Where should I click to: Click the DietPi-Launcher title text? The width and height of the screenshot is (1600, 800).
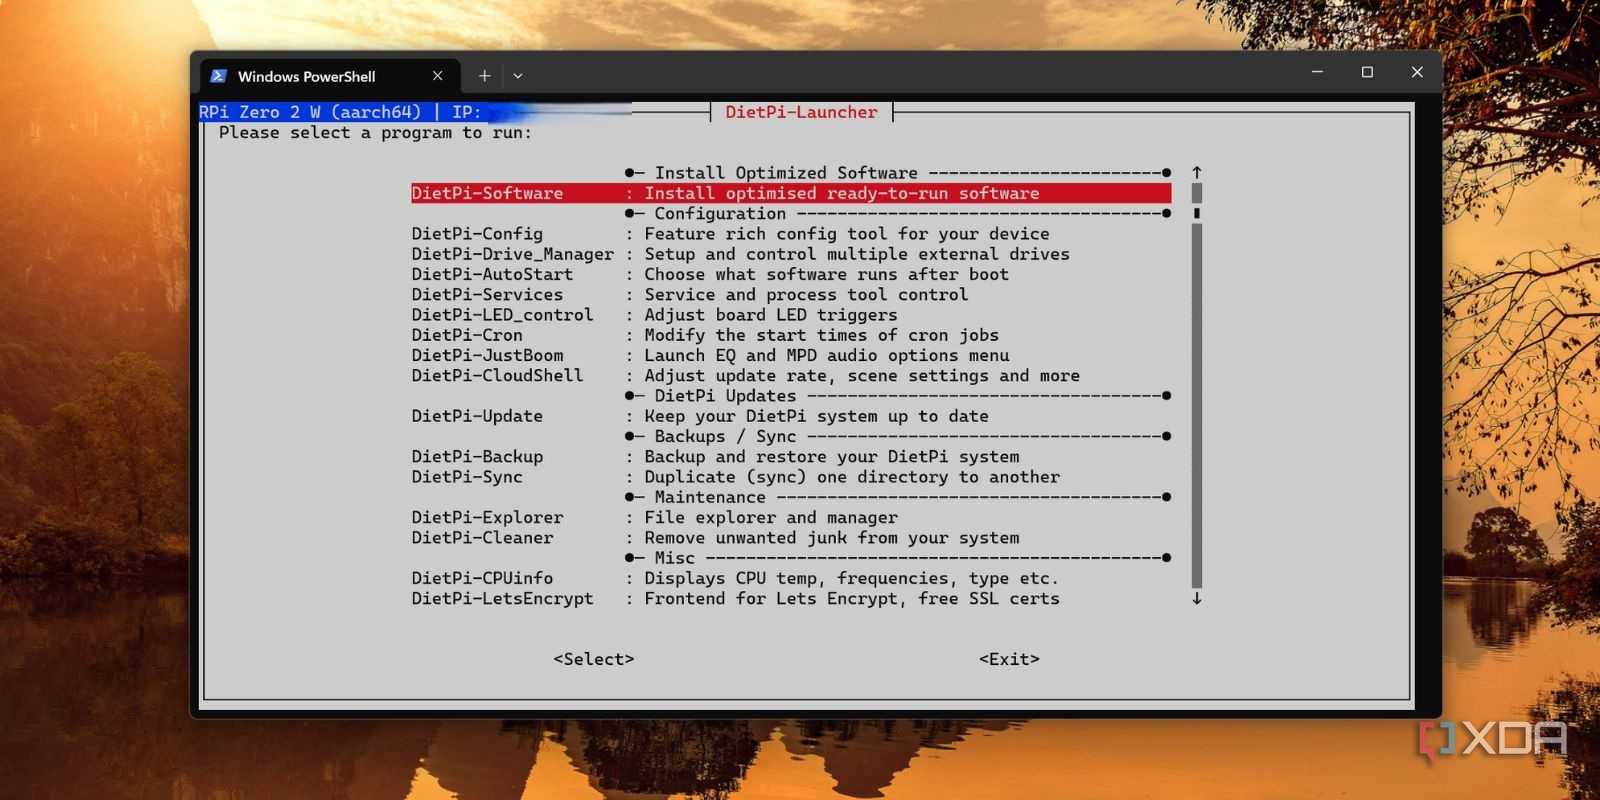pos(801,112)
